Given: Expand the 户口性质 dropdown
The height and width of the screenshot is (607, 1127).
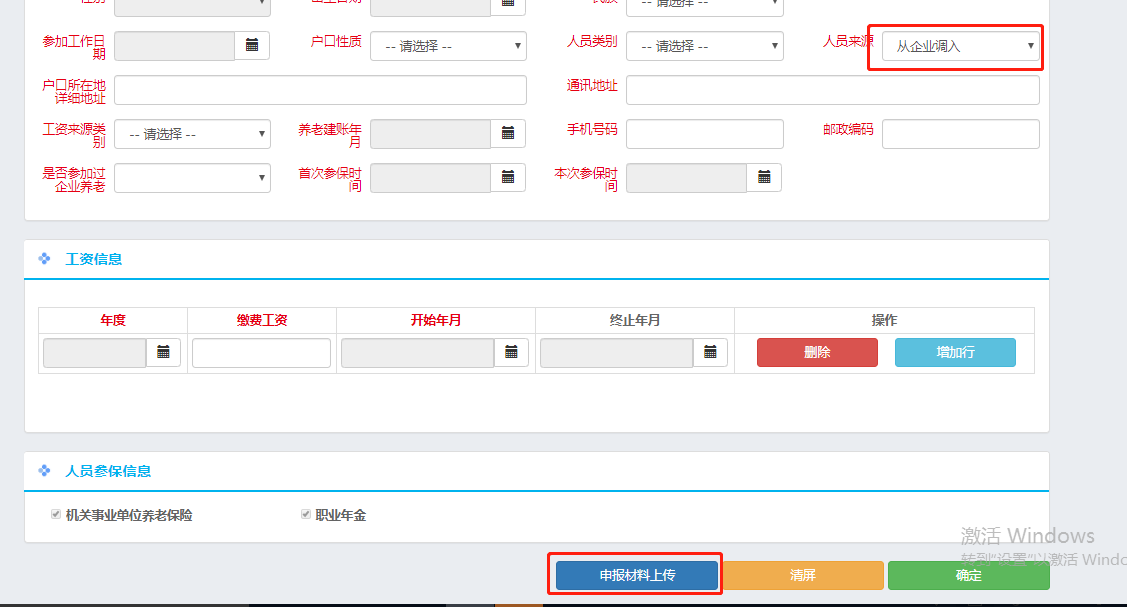Looking at the screenshot, I should pos(448,46).
